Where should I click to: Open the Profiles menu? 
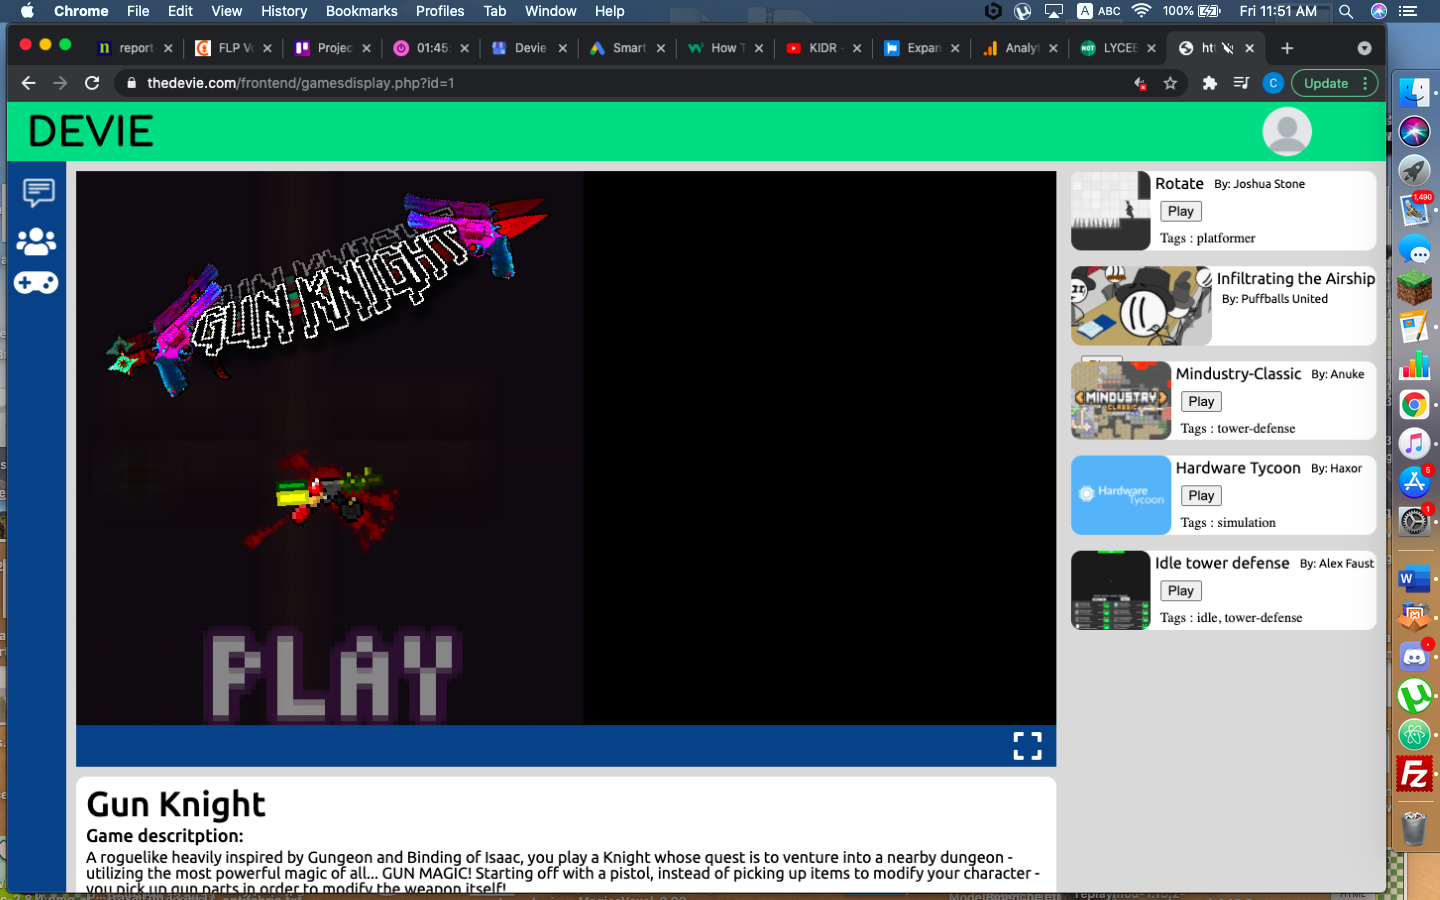pyautogui.click(x=440, y=11)
